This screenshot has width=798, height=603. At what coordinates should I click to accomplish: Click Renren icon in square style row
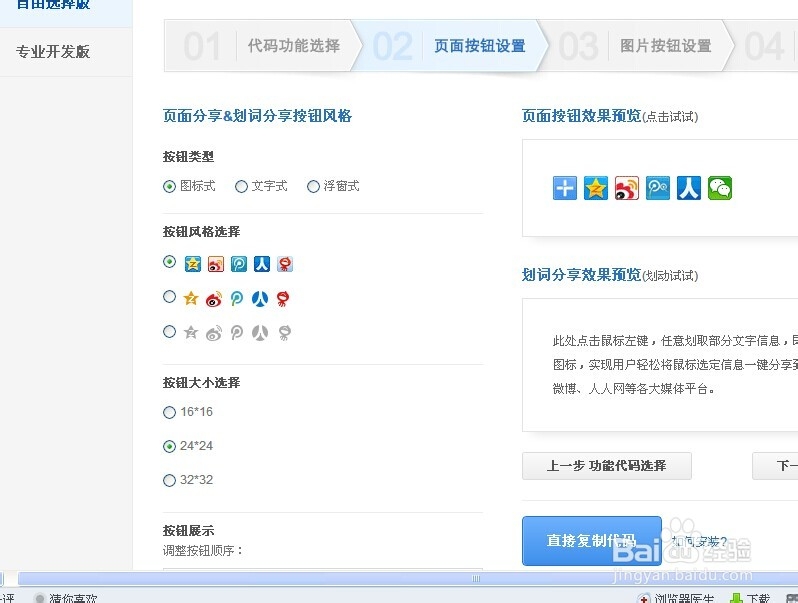[x=262, y=264]
